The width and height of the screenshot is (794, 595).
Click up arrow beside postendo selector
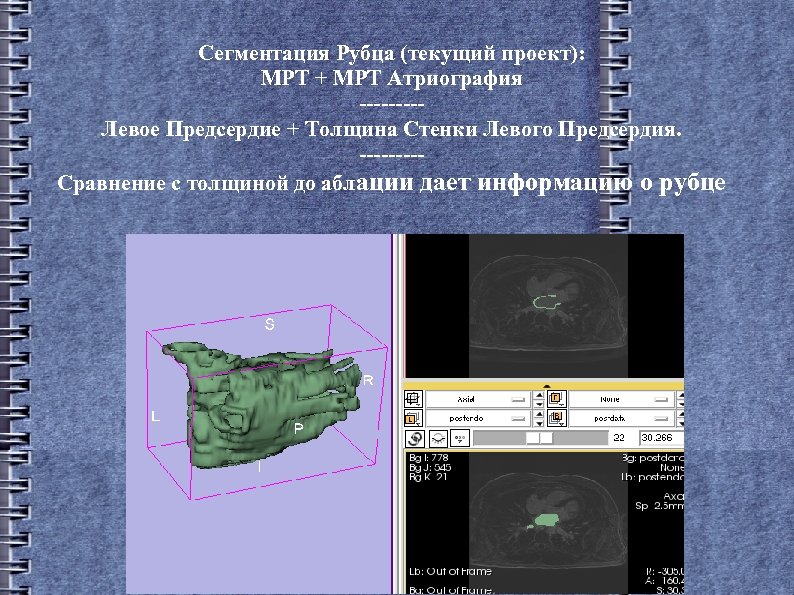(539, 414)
